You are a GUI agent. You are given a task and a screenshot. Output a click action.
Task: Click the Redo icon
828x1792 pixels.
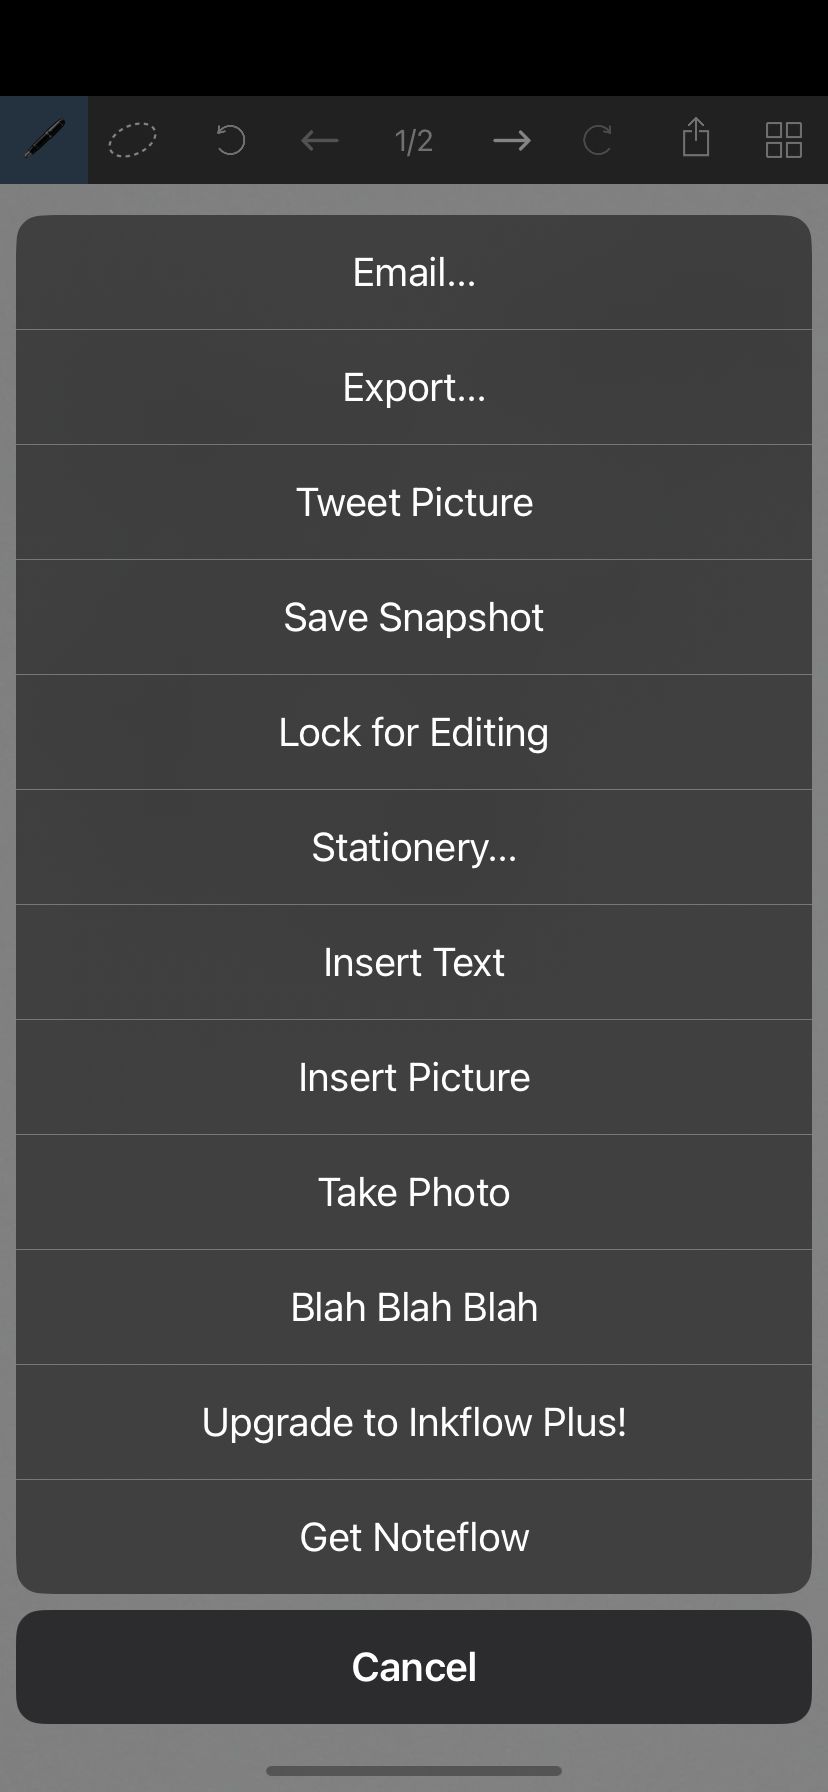(x=597, y=140)
